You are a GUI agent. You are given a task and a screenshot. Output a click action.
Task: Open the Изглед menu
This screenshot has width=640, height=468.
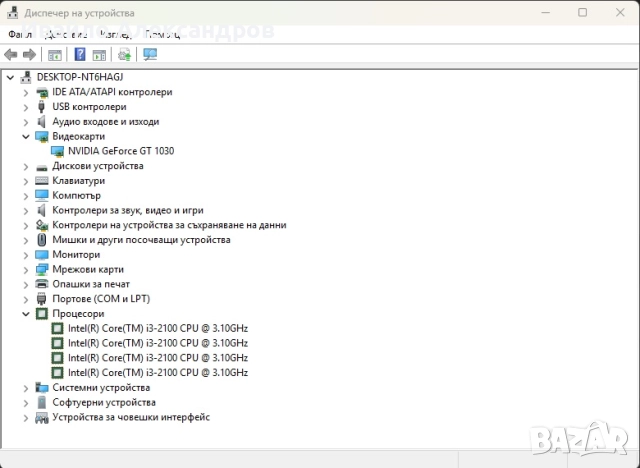(116, 35)
